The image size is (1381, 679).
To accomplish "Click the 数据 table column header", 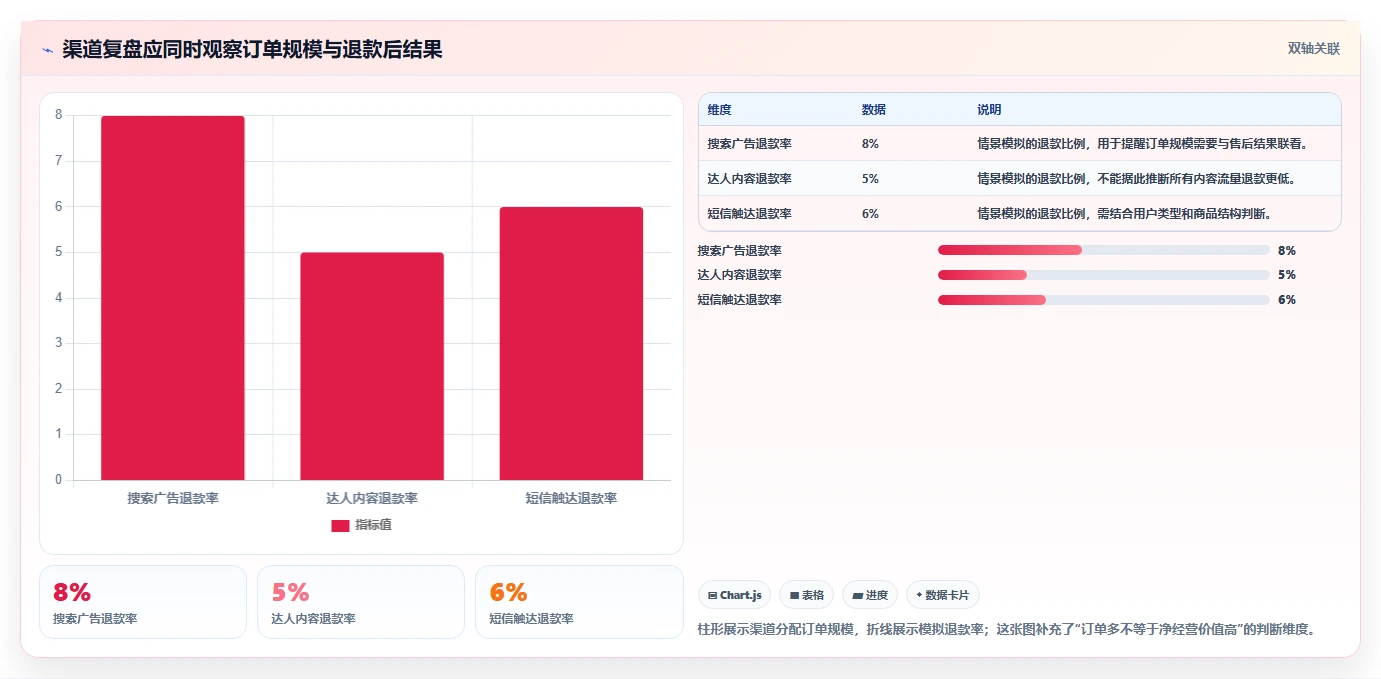I will click(x=873, y=110).
